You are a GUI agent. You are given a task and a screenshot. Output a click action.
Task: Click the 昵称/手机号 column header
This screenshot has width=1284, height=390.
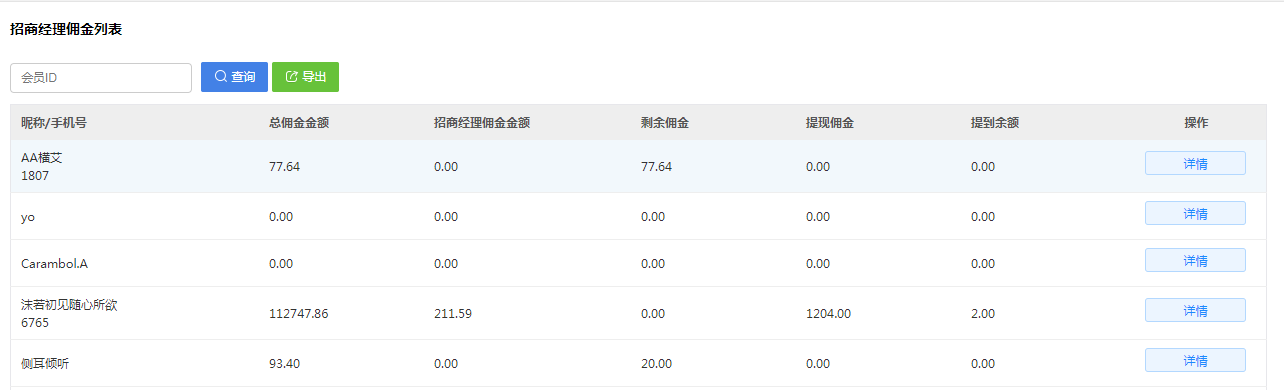pos(54,123)
